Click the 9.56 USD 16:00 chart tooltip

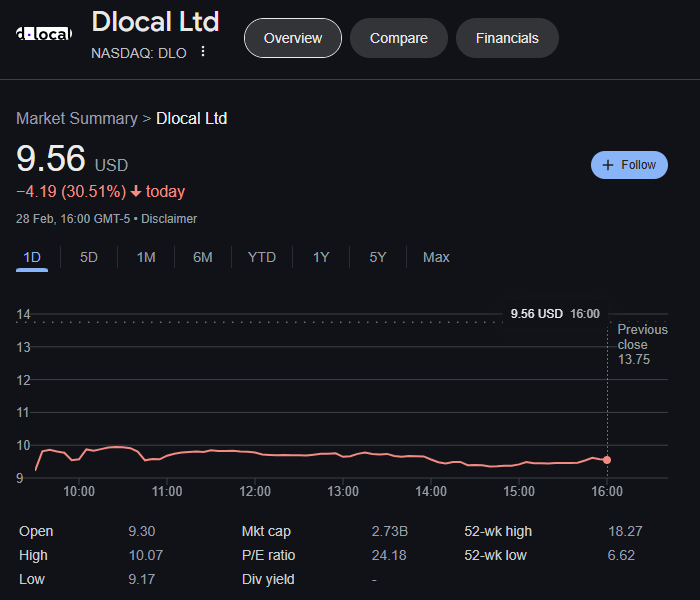(555, 314)
